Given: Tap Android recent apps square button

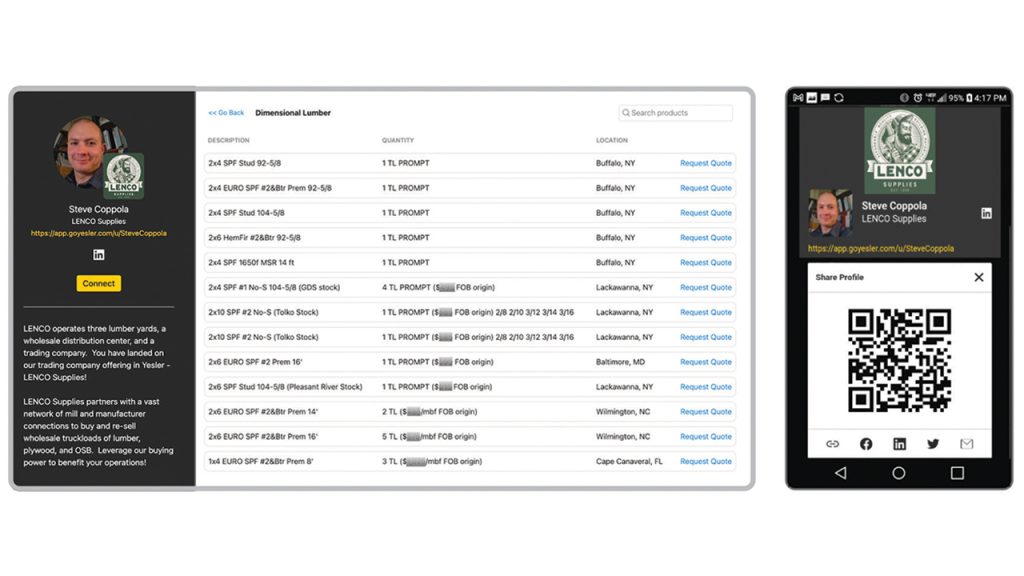Looking at the screenshot, I should click(x=957, y=473).
